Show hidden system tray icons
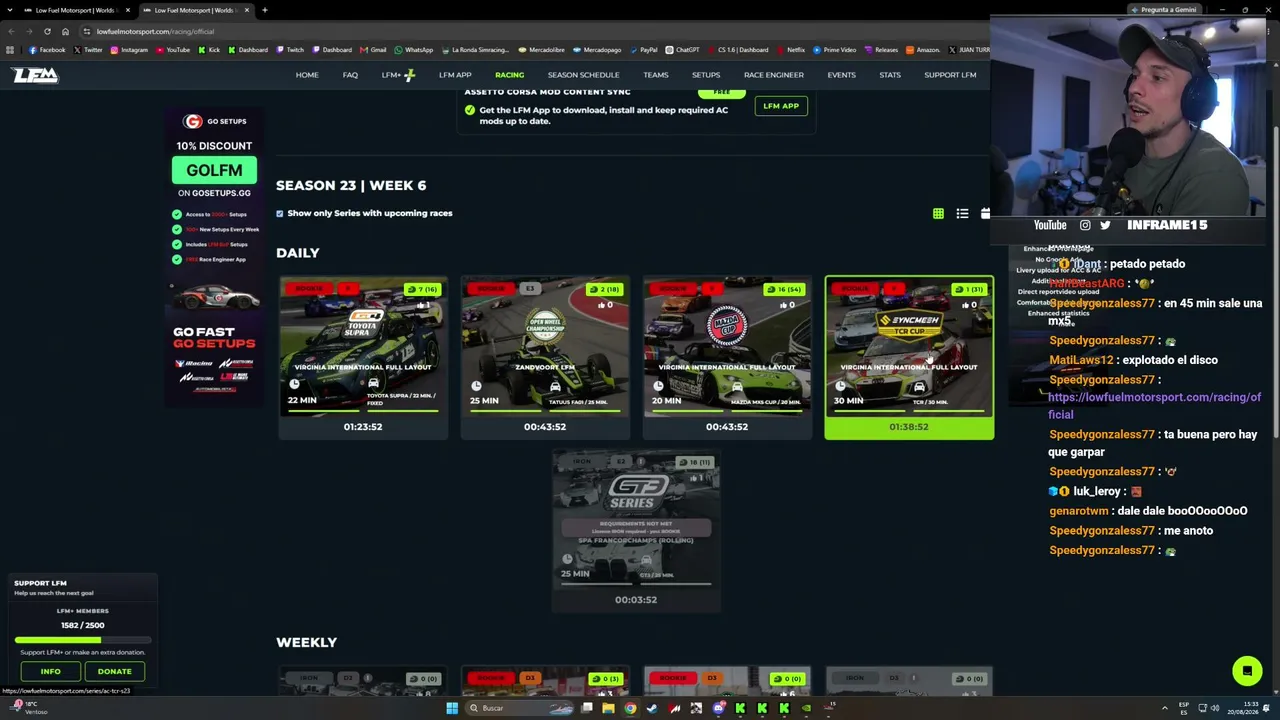Image resolution: width=1280 pixels, height=720 pixels. click(1165, 708)
